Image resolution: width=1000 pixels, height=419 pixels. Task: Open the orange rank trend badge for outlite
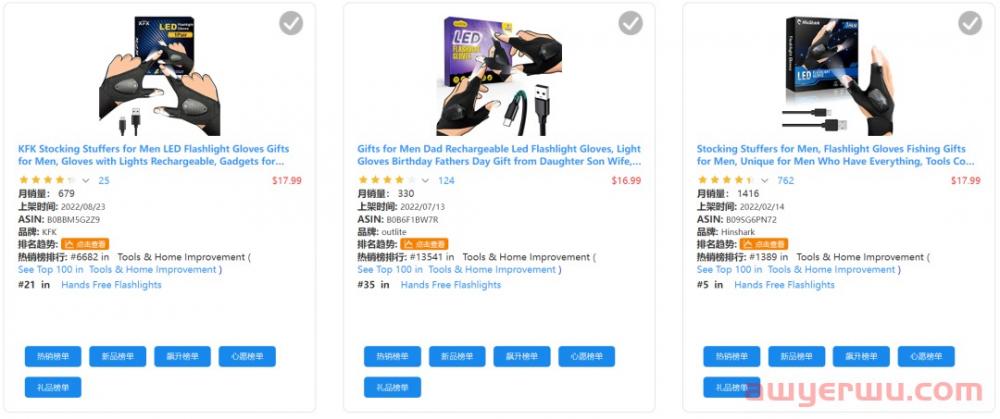424,244
